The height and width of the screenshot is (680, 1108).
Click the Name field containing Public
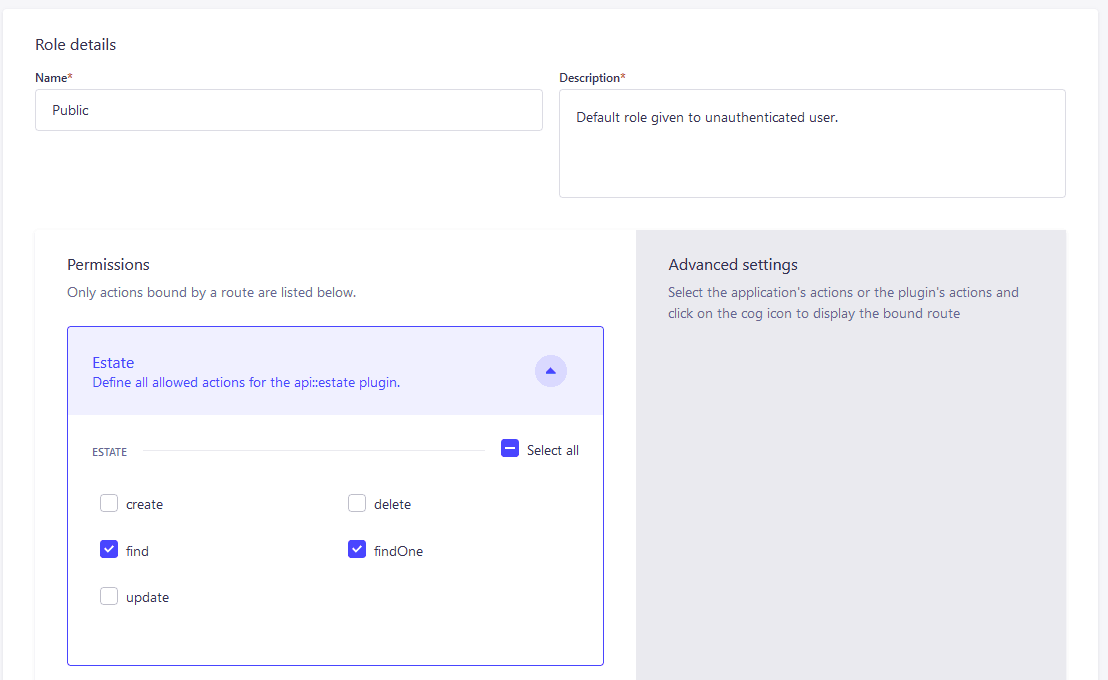(289, 110)
